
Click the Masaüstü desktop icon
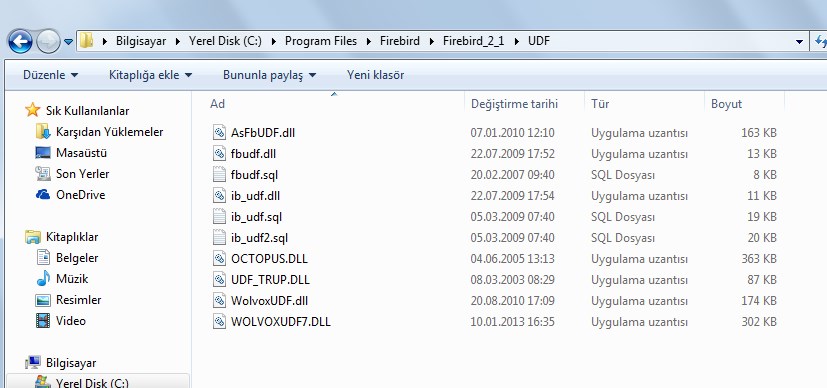(43, 153)
